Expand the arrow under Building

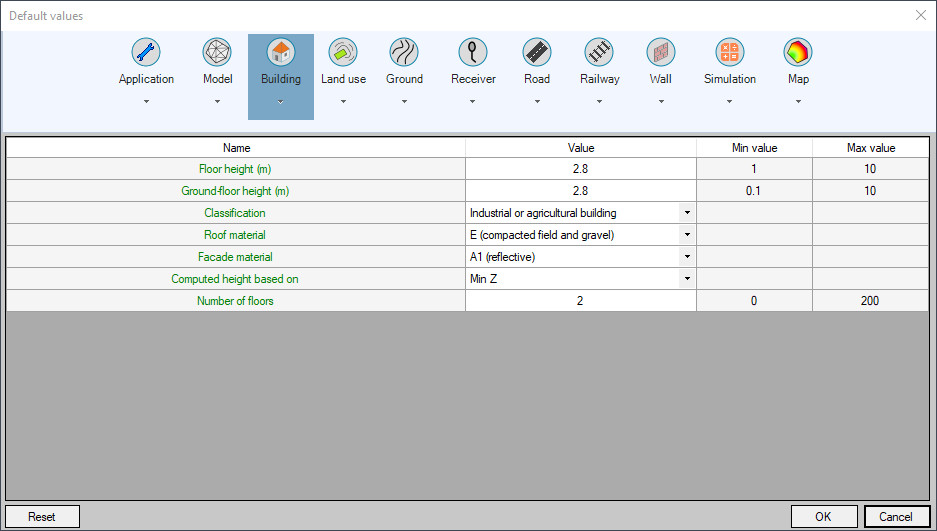pyautogui.click(x=281, y=102)
